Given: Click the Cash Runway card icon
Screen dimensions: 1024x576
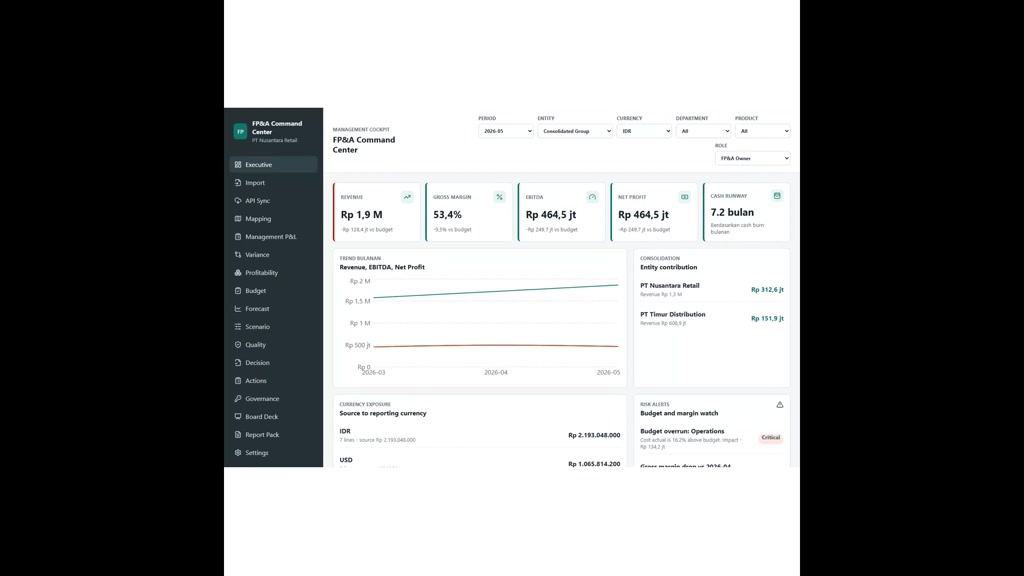Looking at the screenshot, I should coord(777,195).
